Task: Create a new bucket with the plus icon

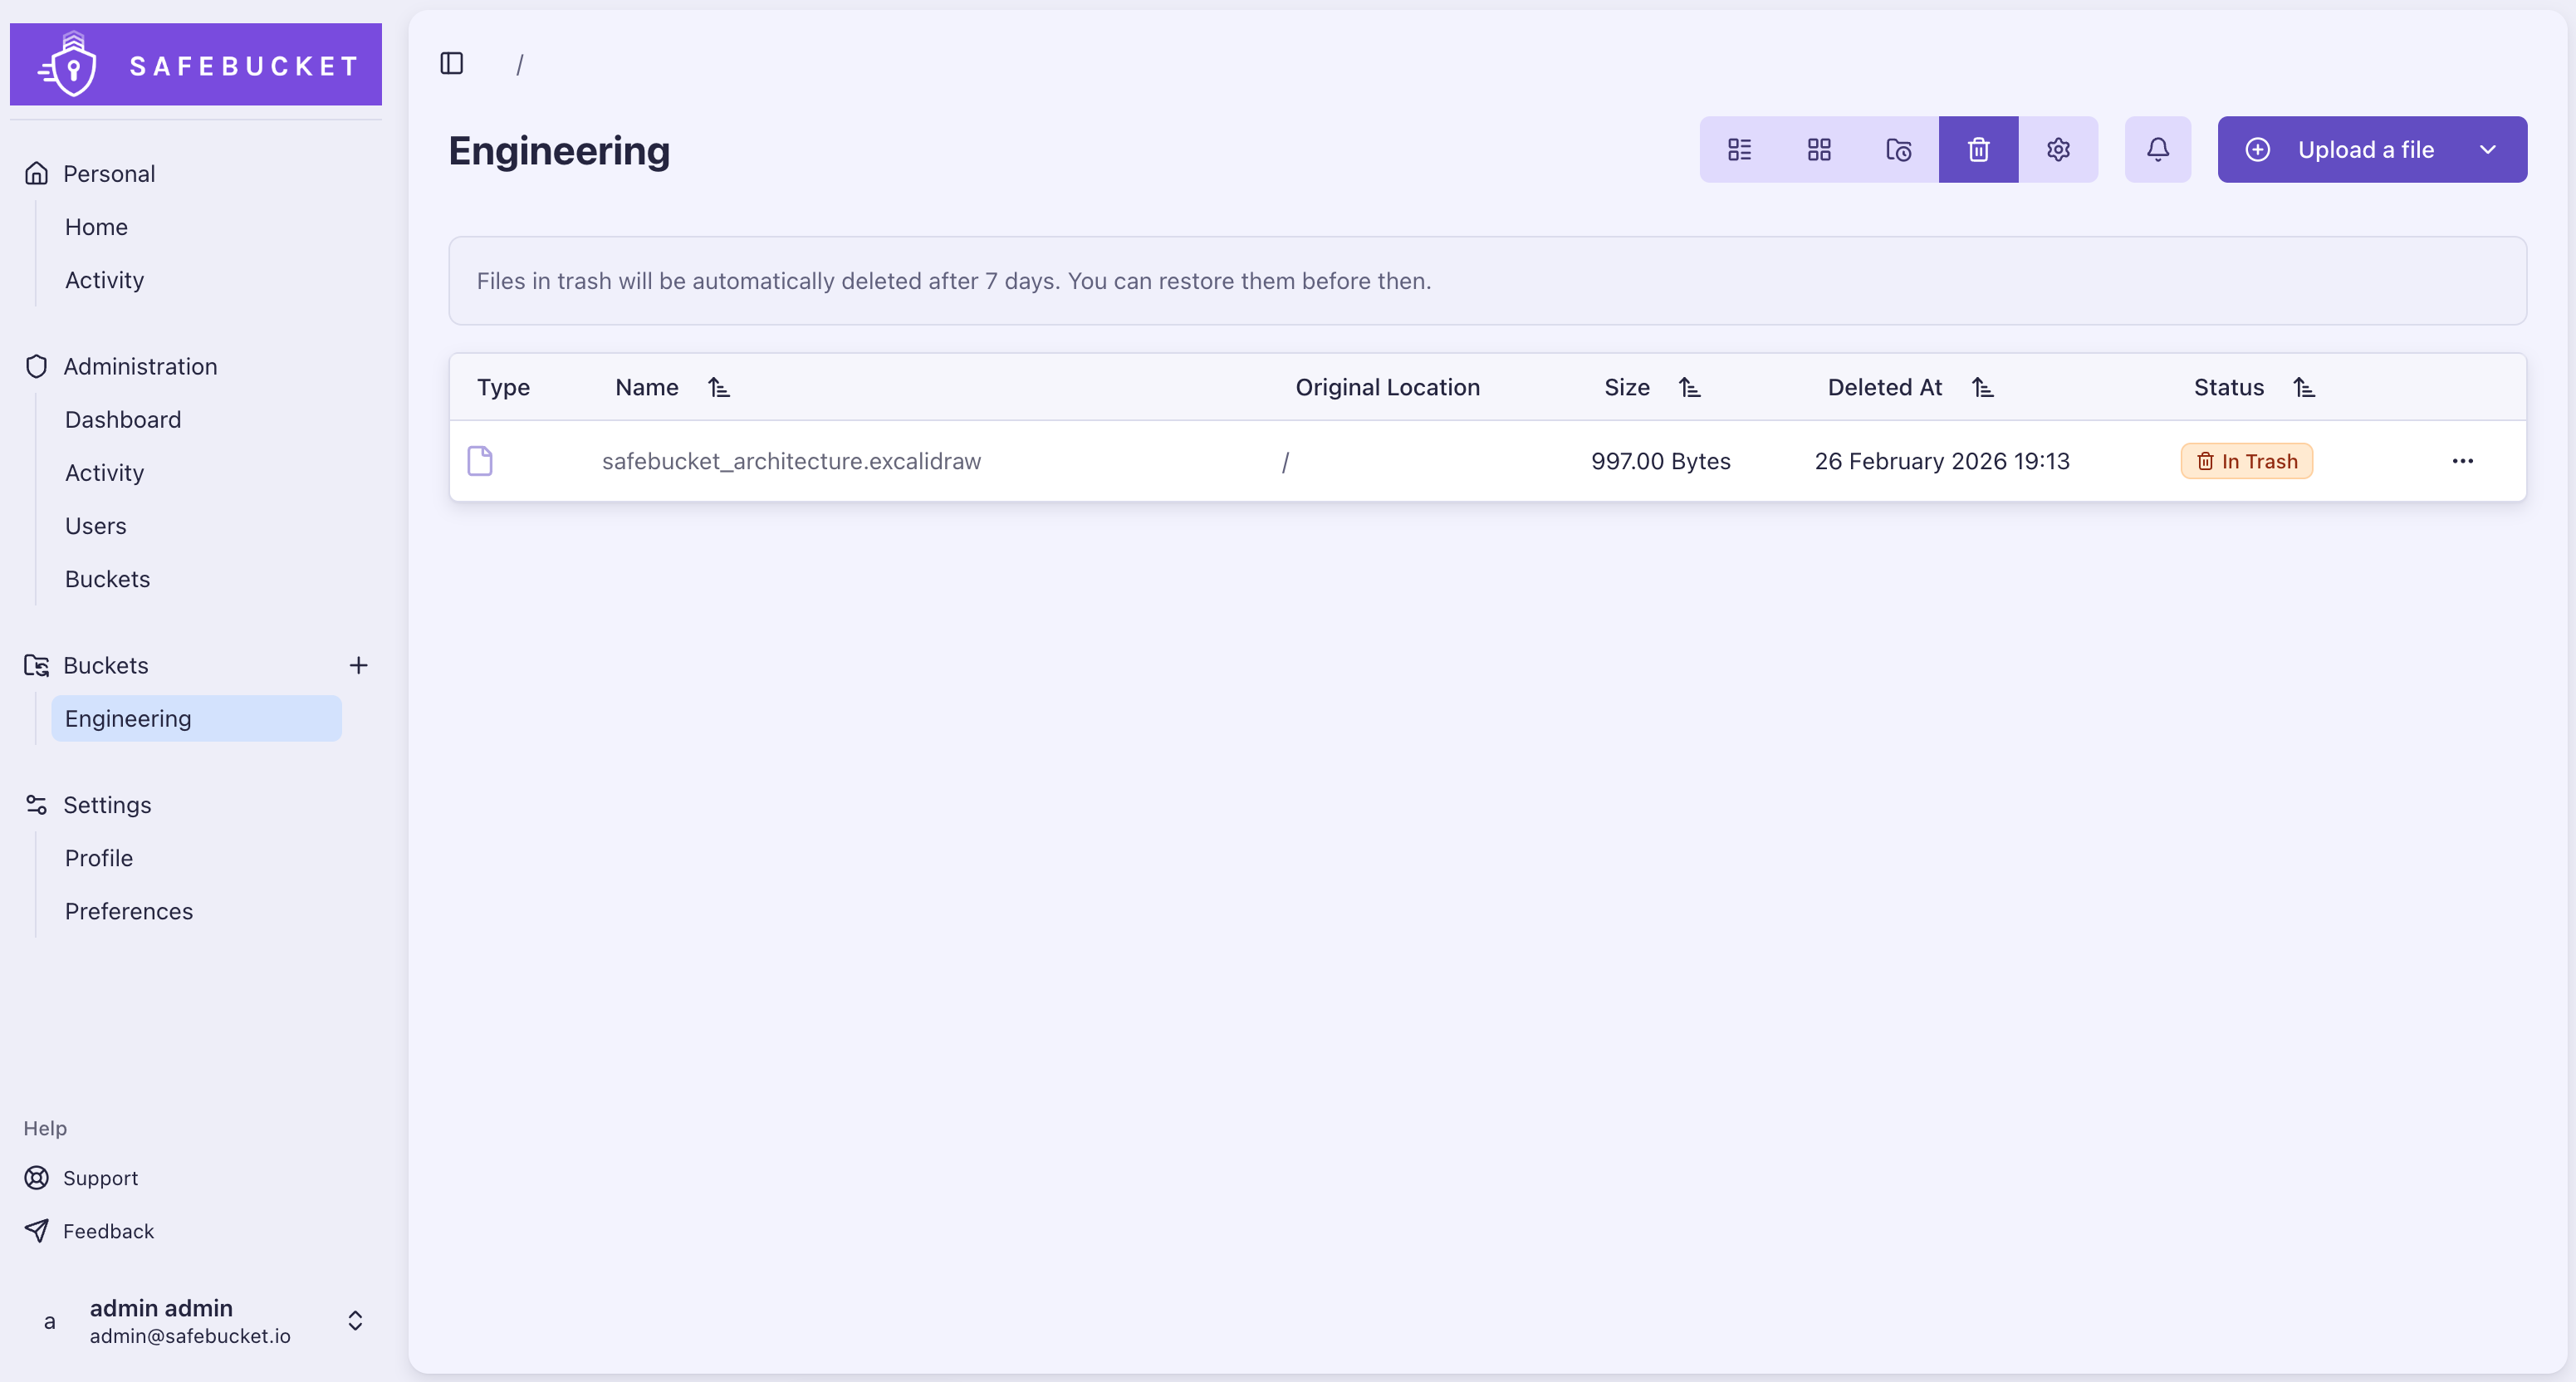Action: coord(359,665)
